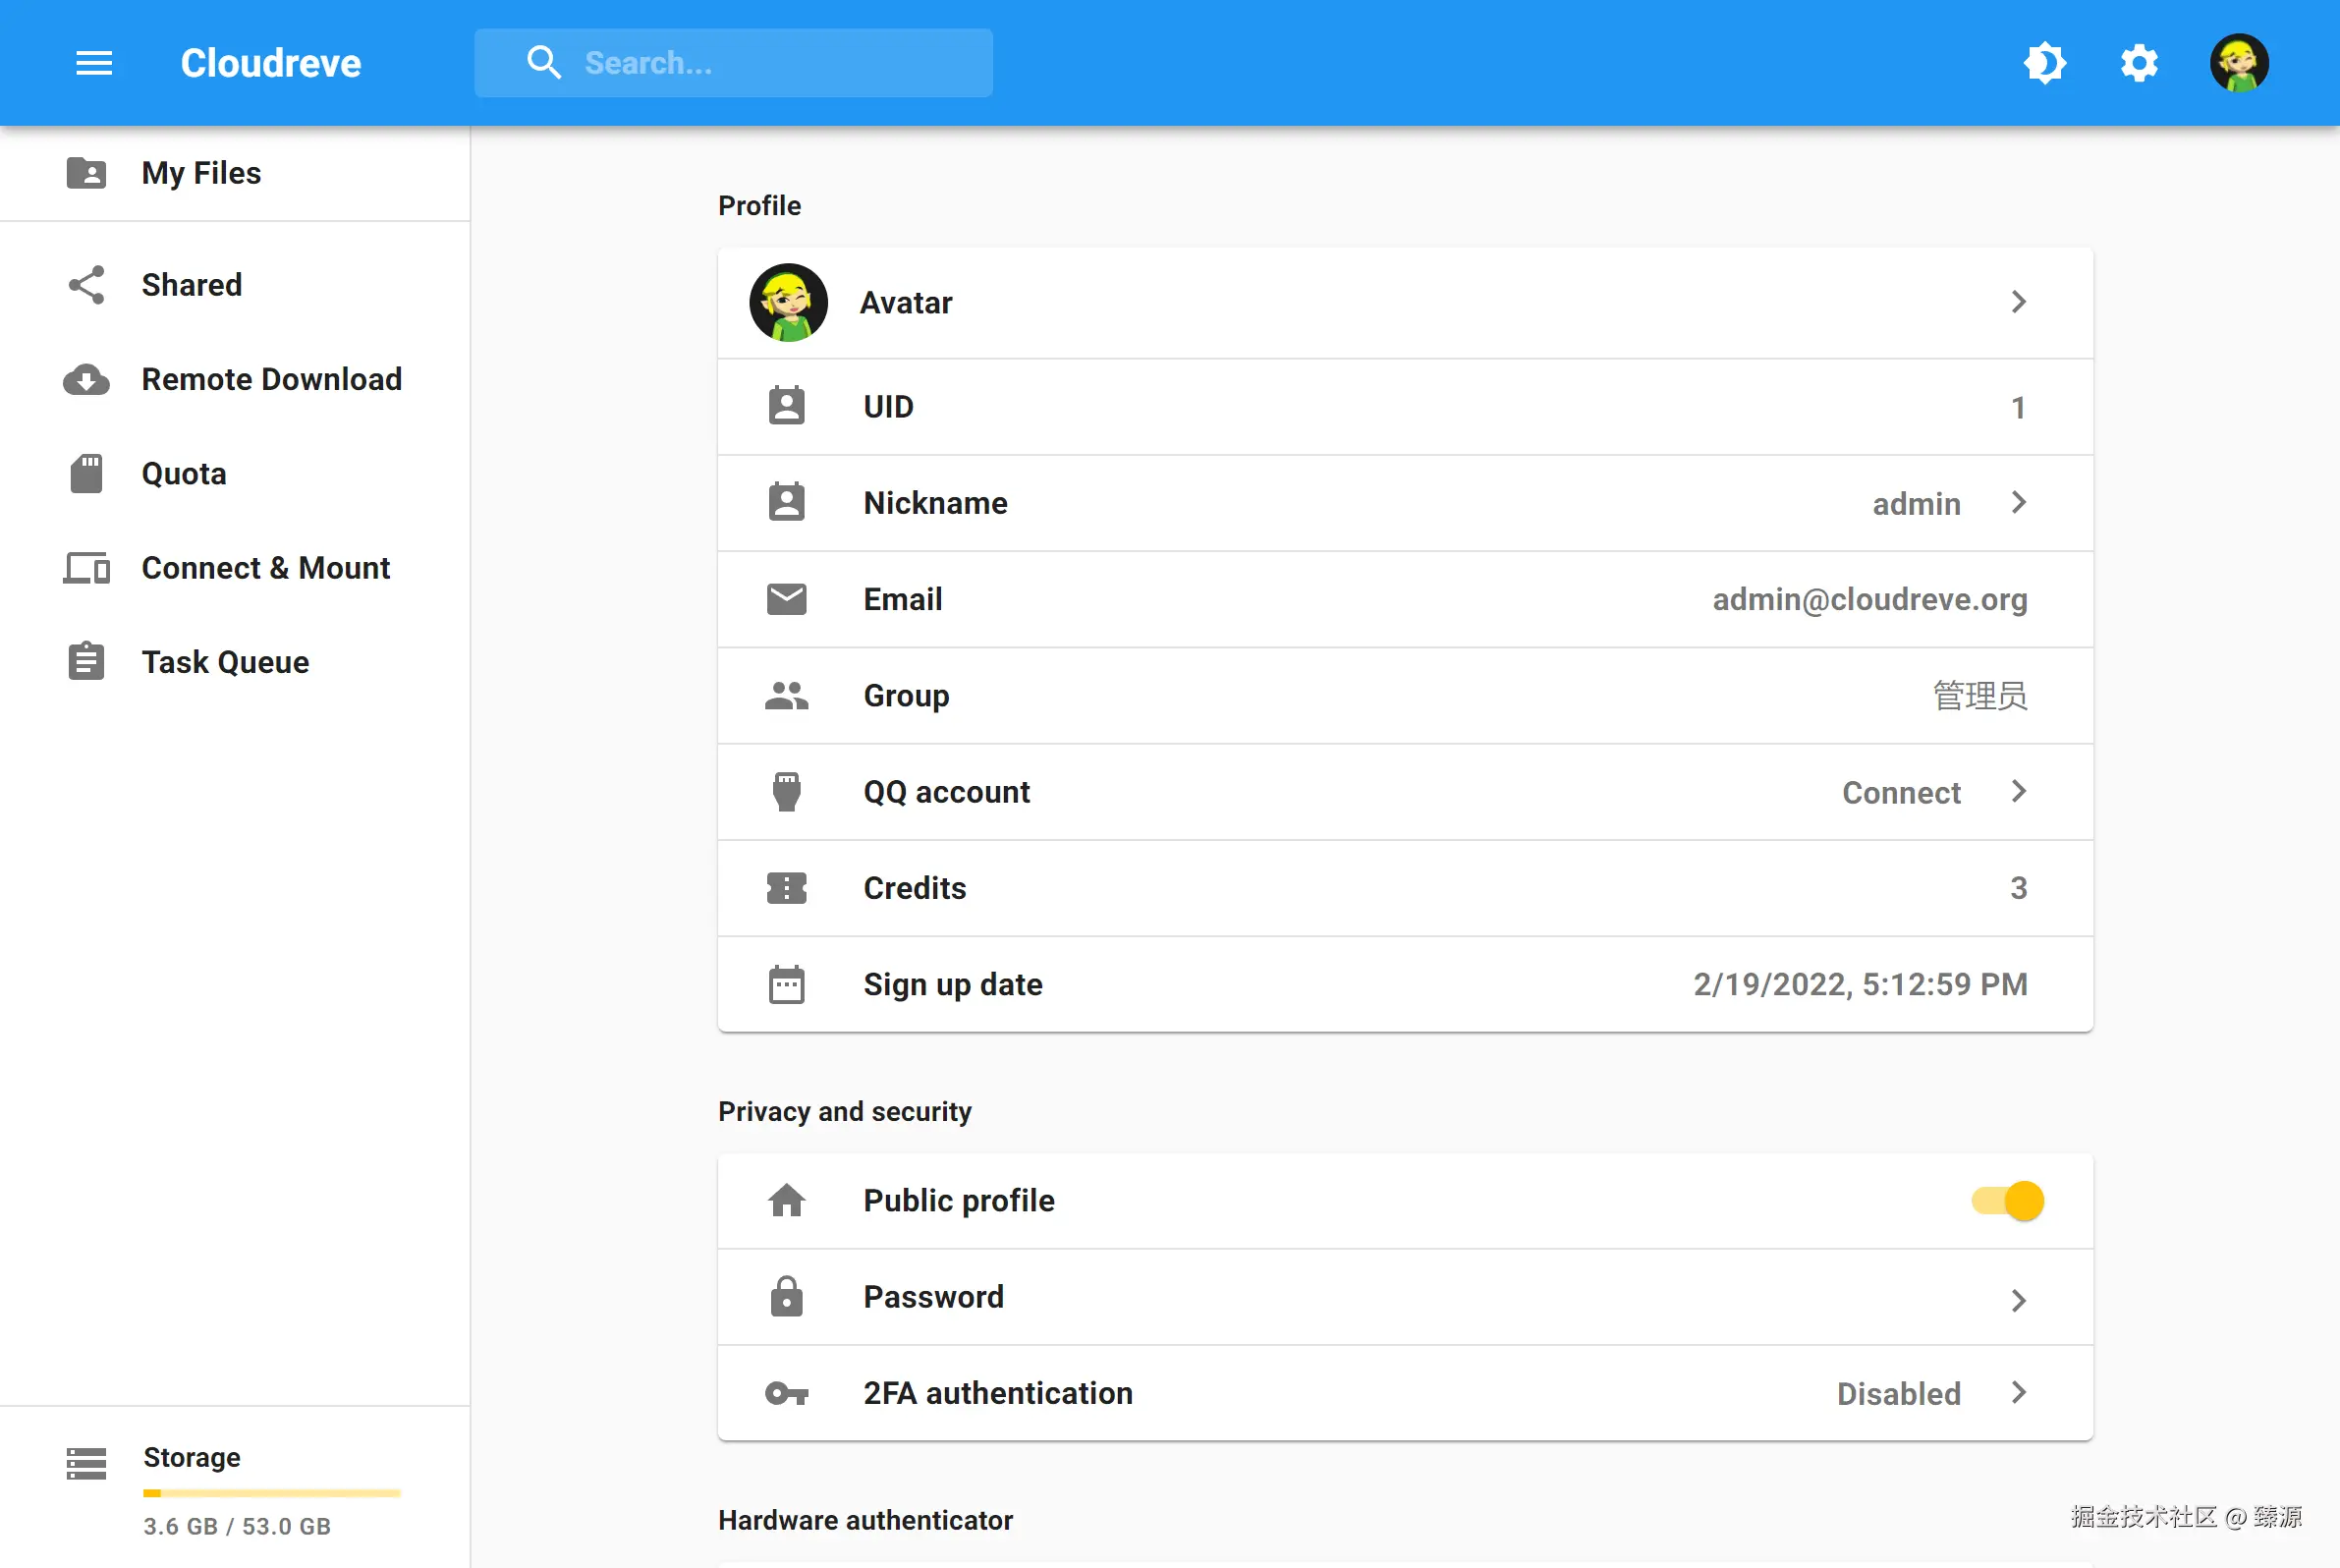Click the Storage icon in sidebar

click(86, 1463)
